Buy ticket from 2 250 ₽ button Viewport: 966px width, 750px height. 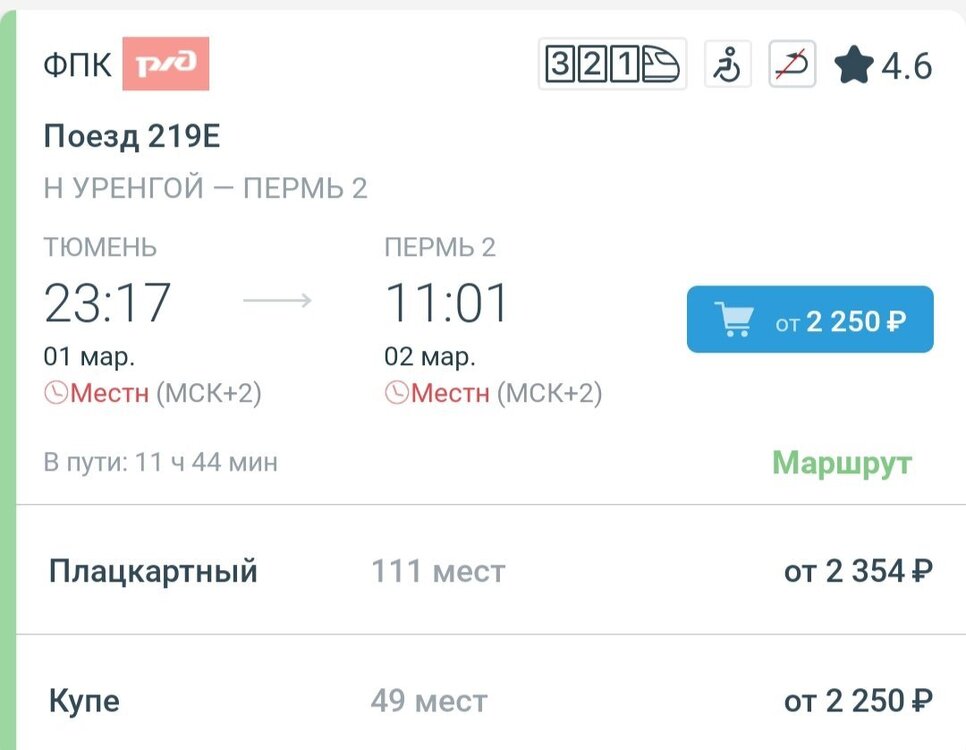[x=810, y=319]
